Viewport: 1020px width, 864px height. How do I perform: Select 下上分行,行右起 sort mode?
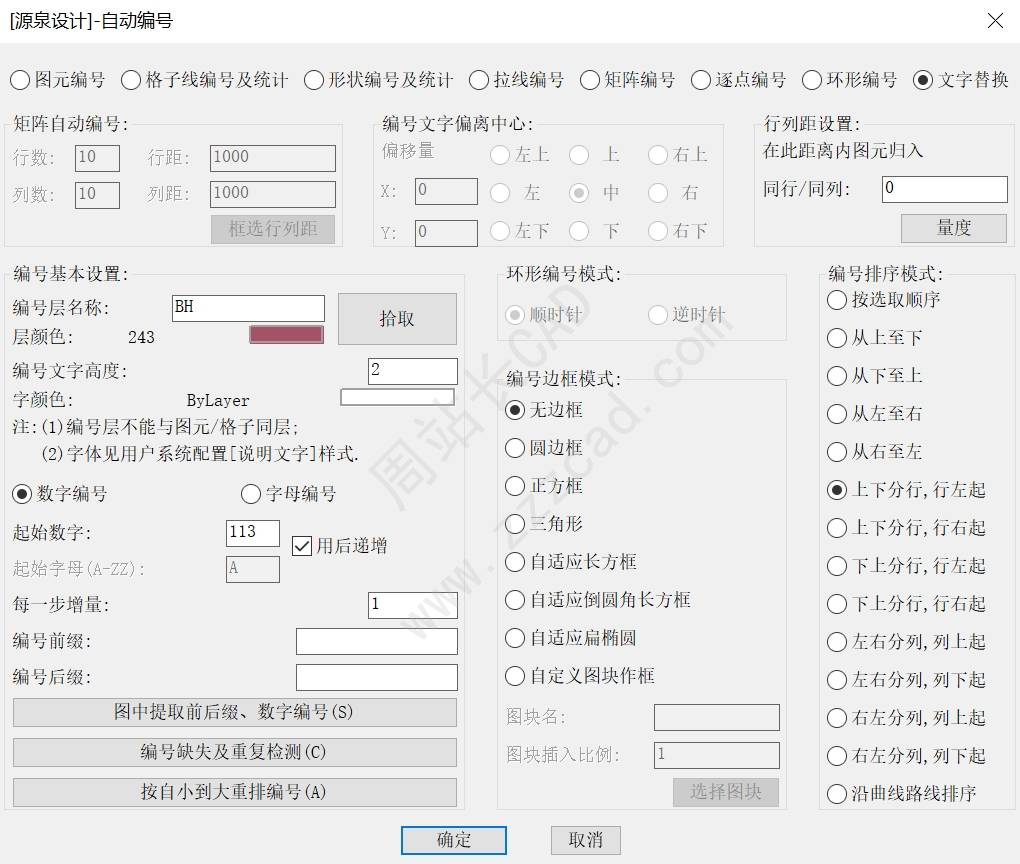point(906,604)
